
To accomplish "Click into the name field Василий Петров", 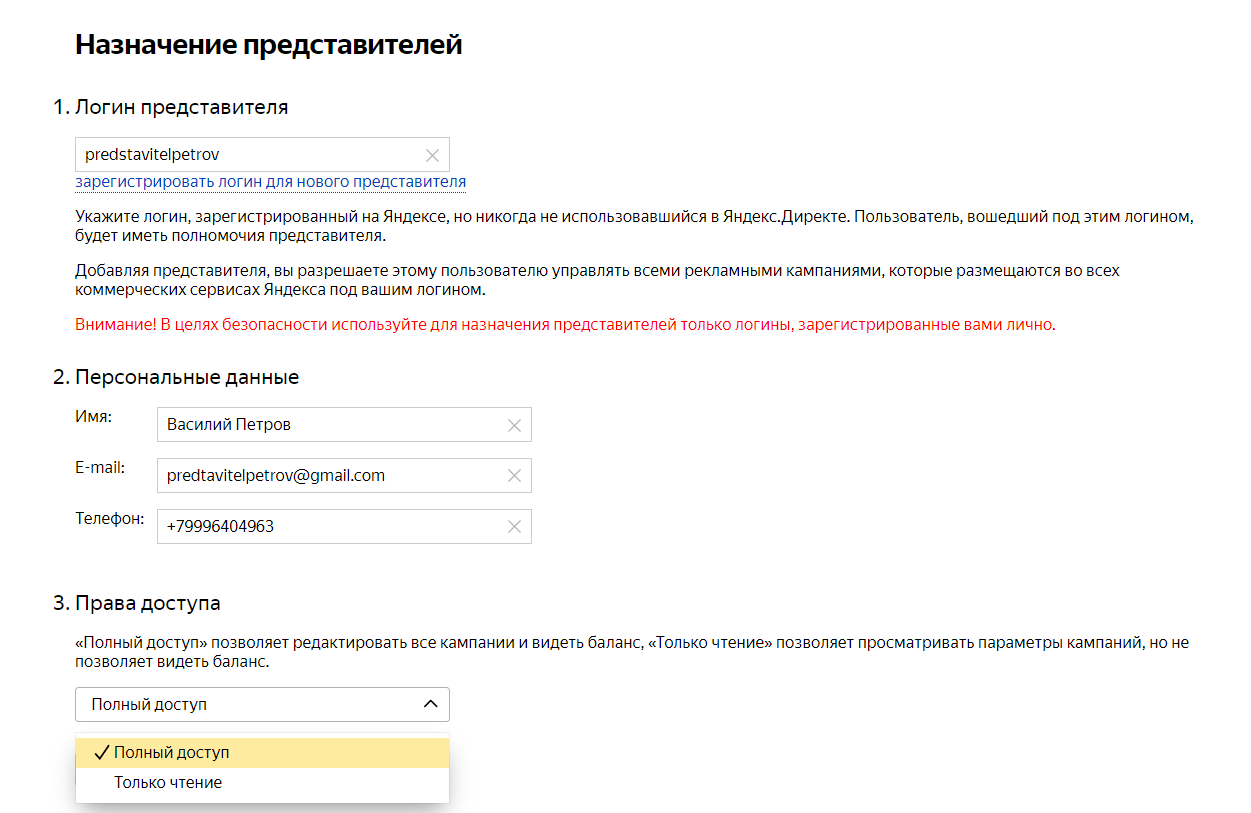I will tap(330, 425).
